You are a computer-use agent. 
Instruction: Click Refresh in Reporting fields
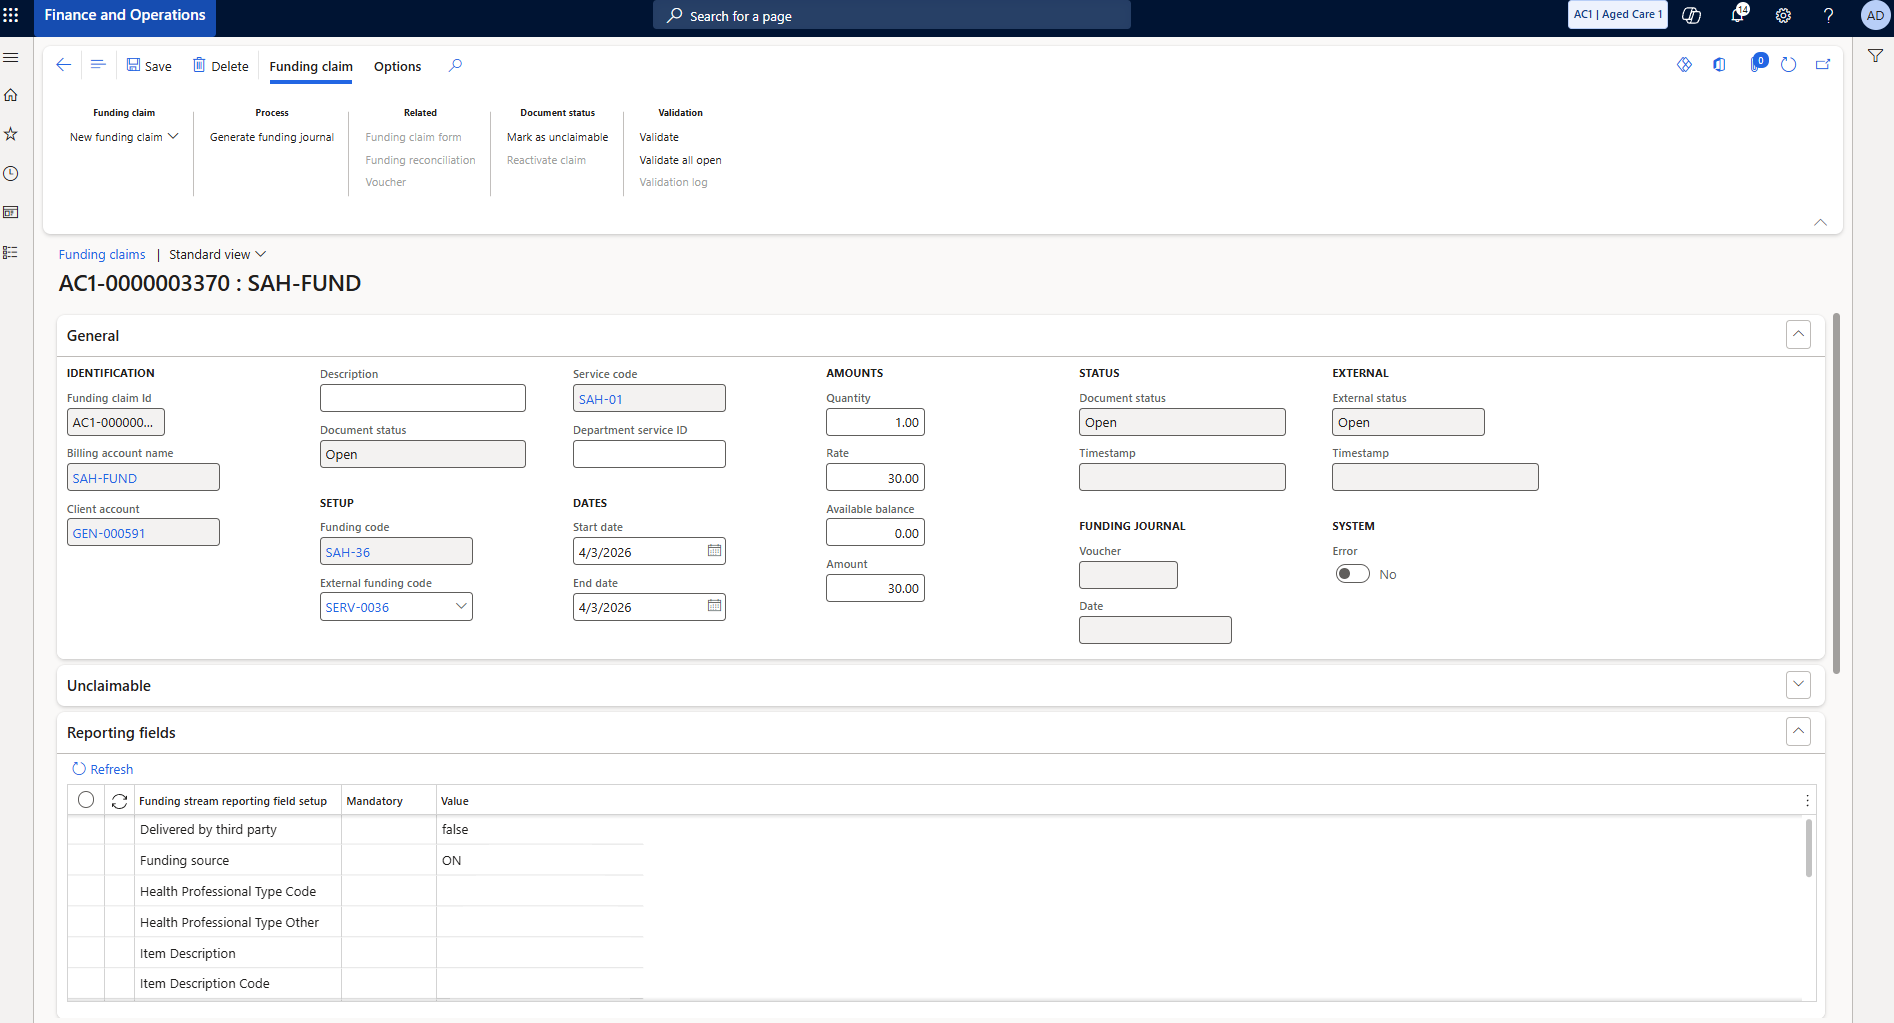[102, 769]
